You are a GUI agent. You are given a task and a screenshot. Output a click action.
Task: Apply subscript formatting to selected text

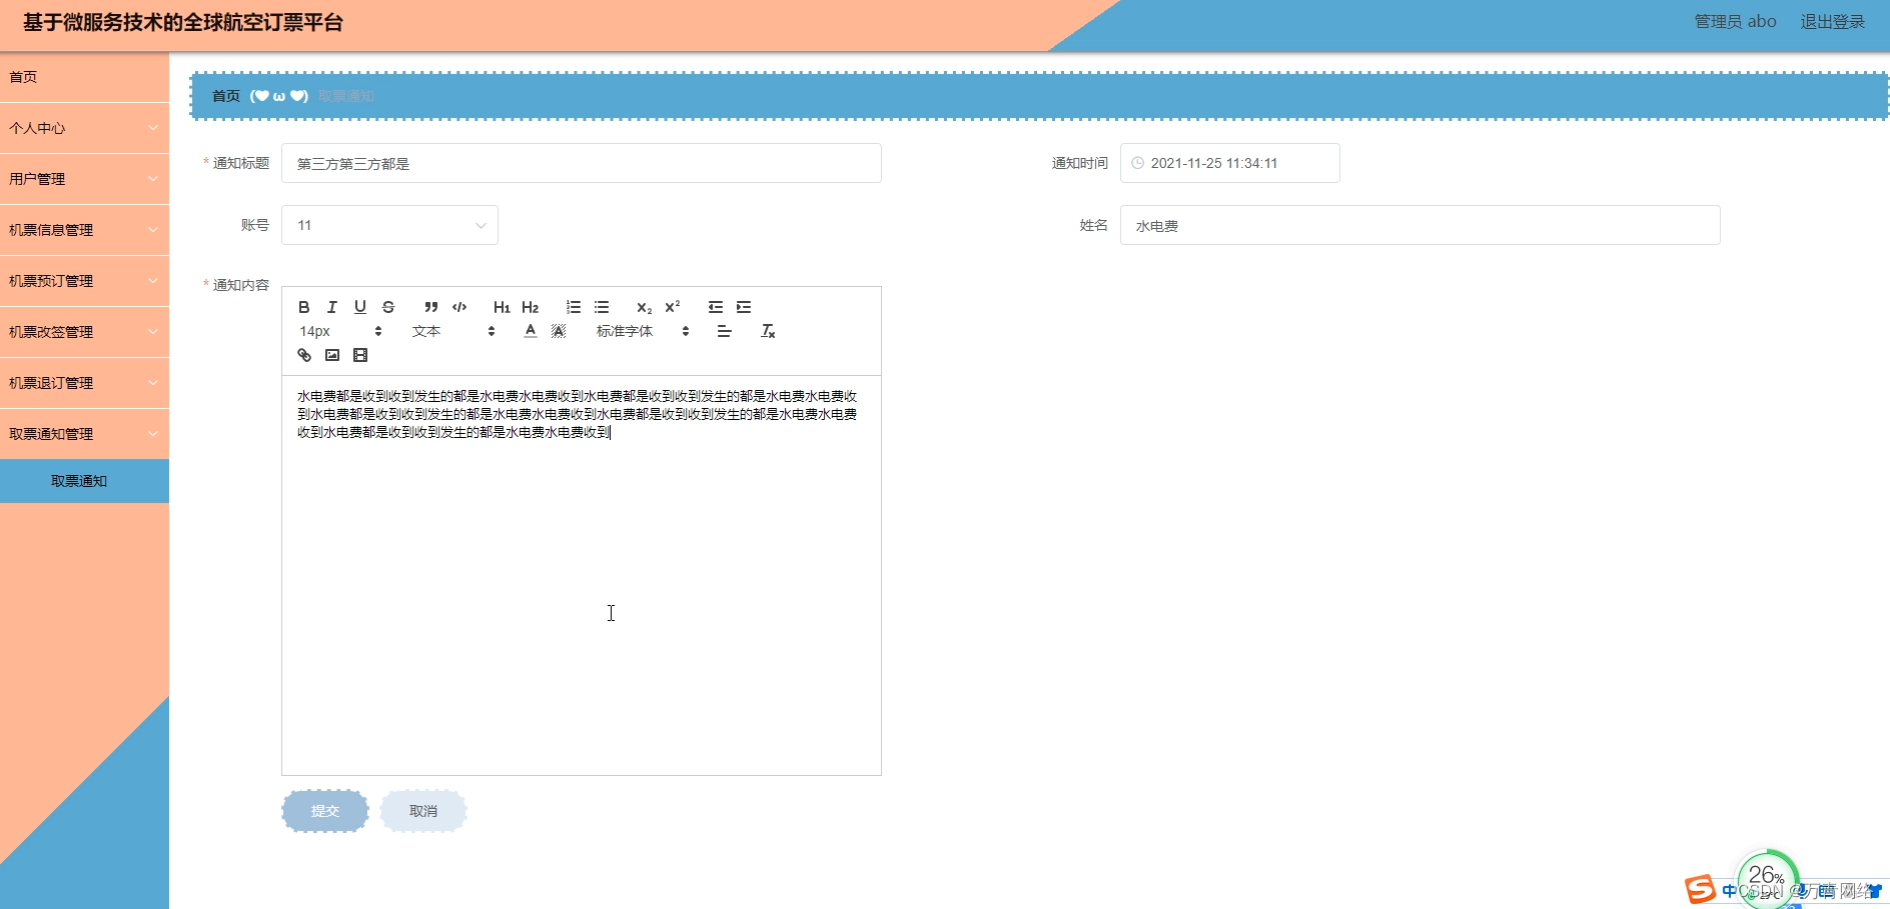pos(643,307)
